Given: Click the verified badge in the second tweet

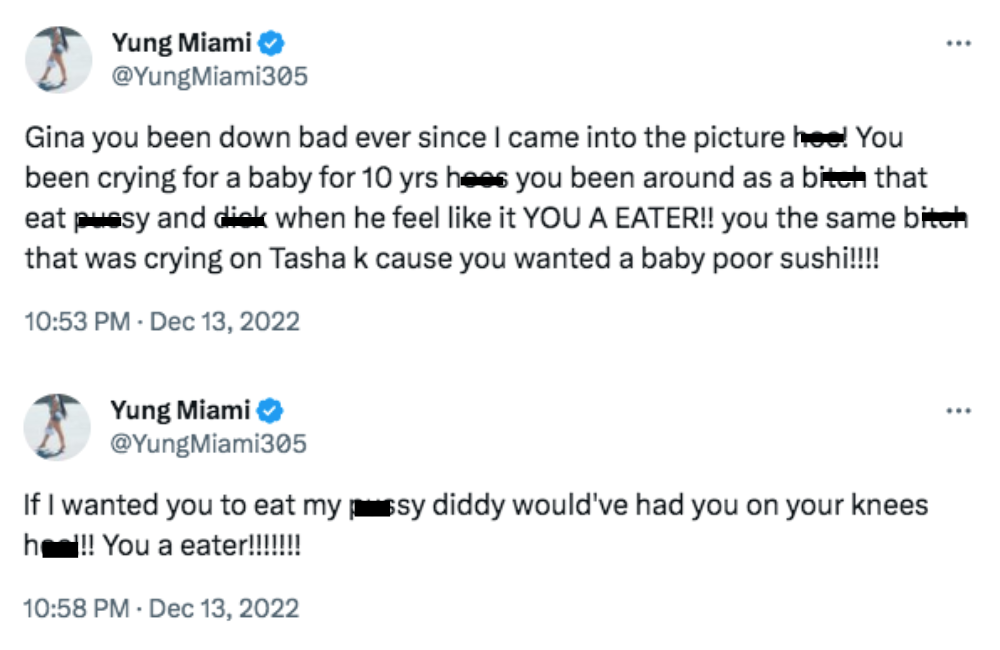Looking at the screenshot, I should [272, 410].
